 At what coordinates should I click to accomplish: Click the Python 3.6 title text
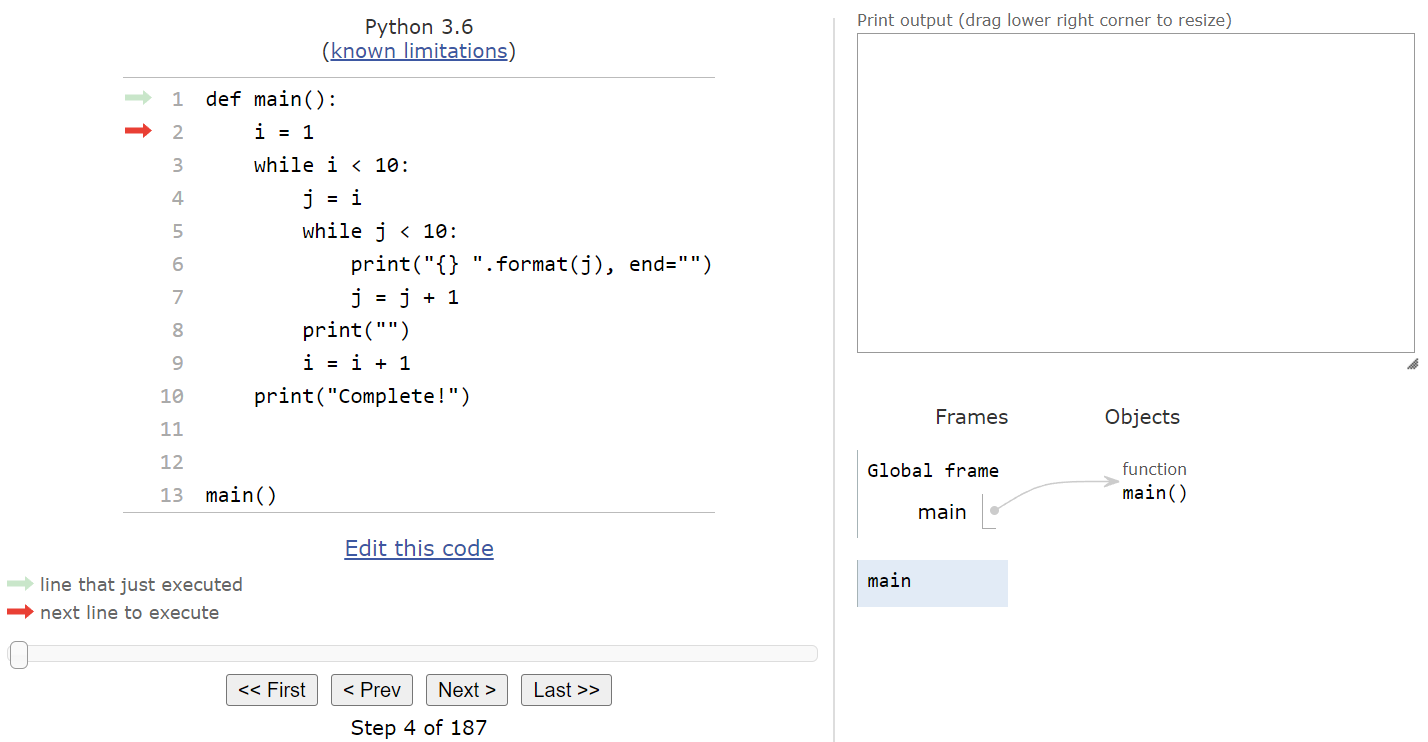coord(418,26)
